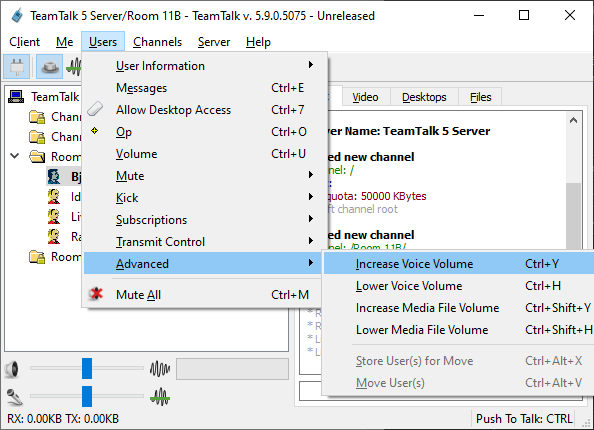Viewport: 594px width, 430px height.
Task: Click the microphone gain icon
Action: click(x=14, y=397)
